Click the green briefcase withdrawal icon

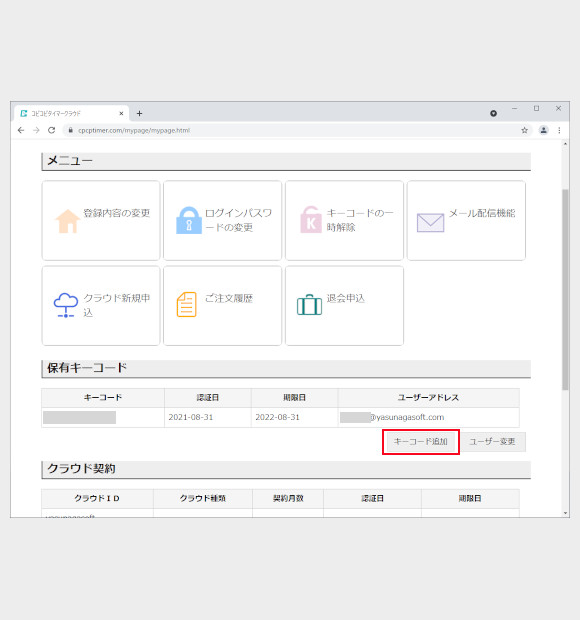[309, 305]
